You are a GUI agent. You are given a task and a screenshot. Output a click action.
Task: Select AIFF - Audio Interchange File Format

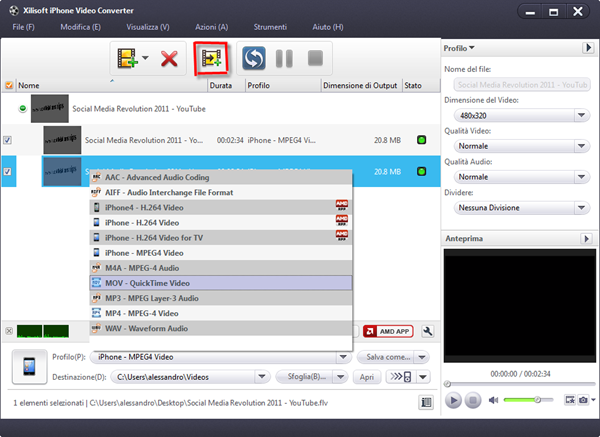point(221,192)
